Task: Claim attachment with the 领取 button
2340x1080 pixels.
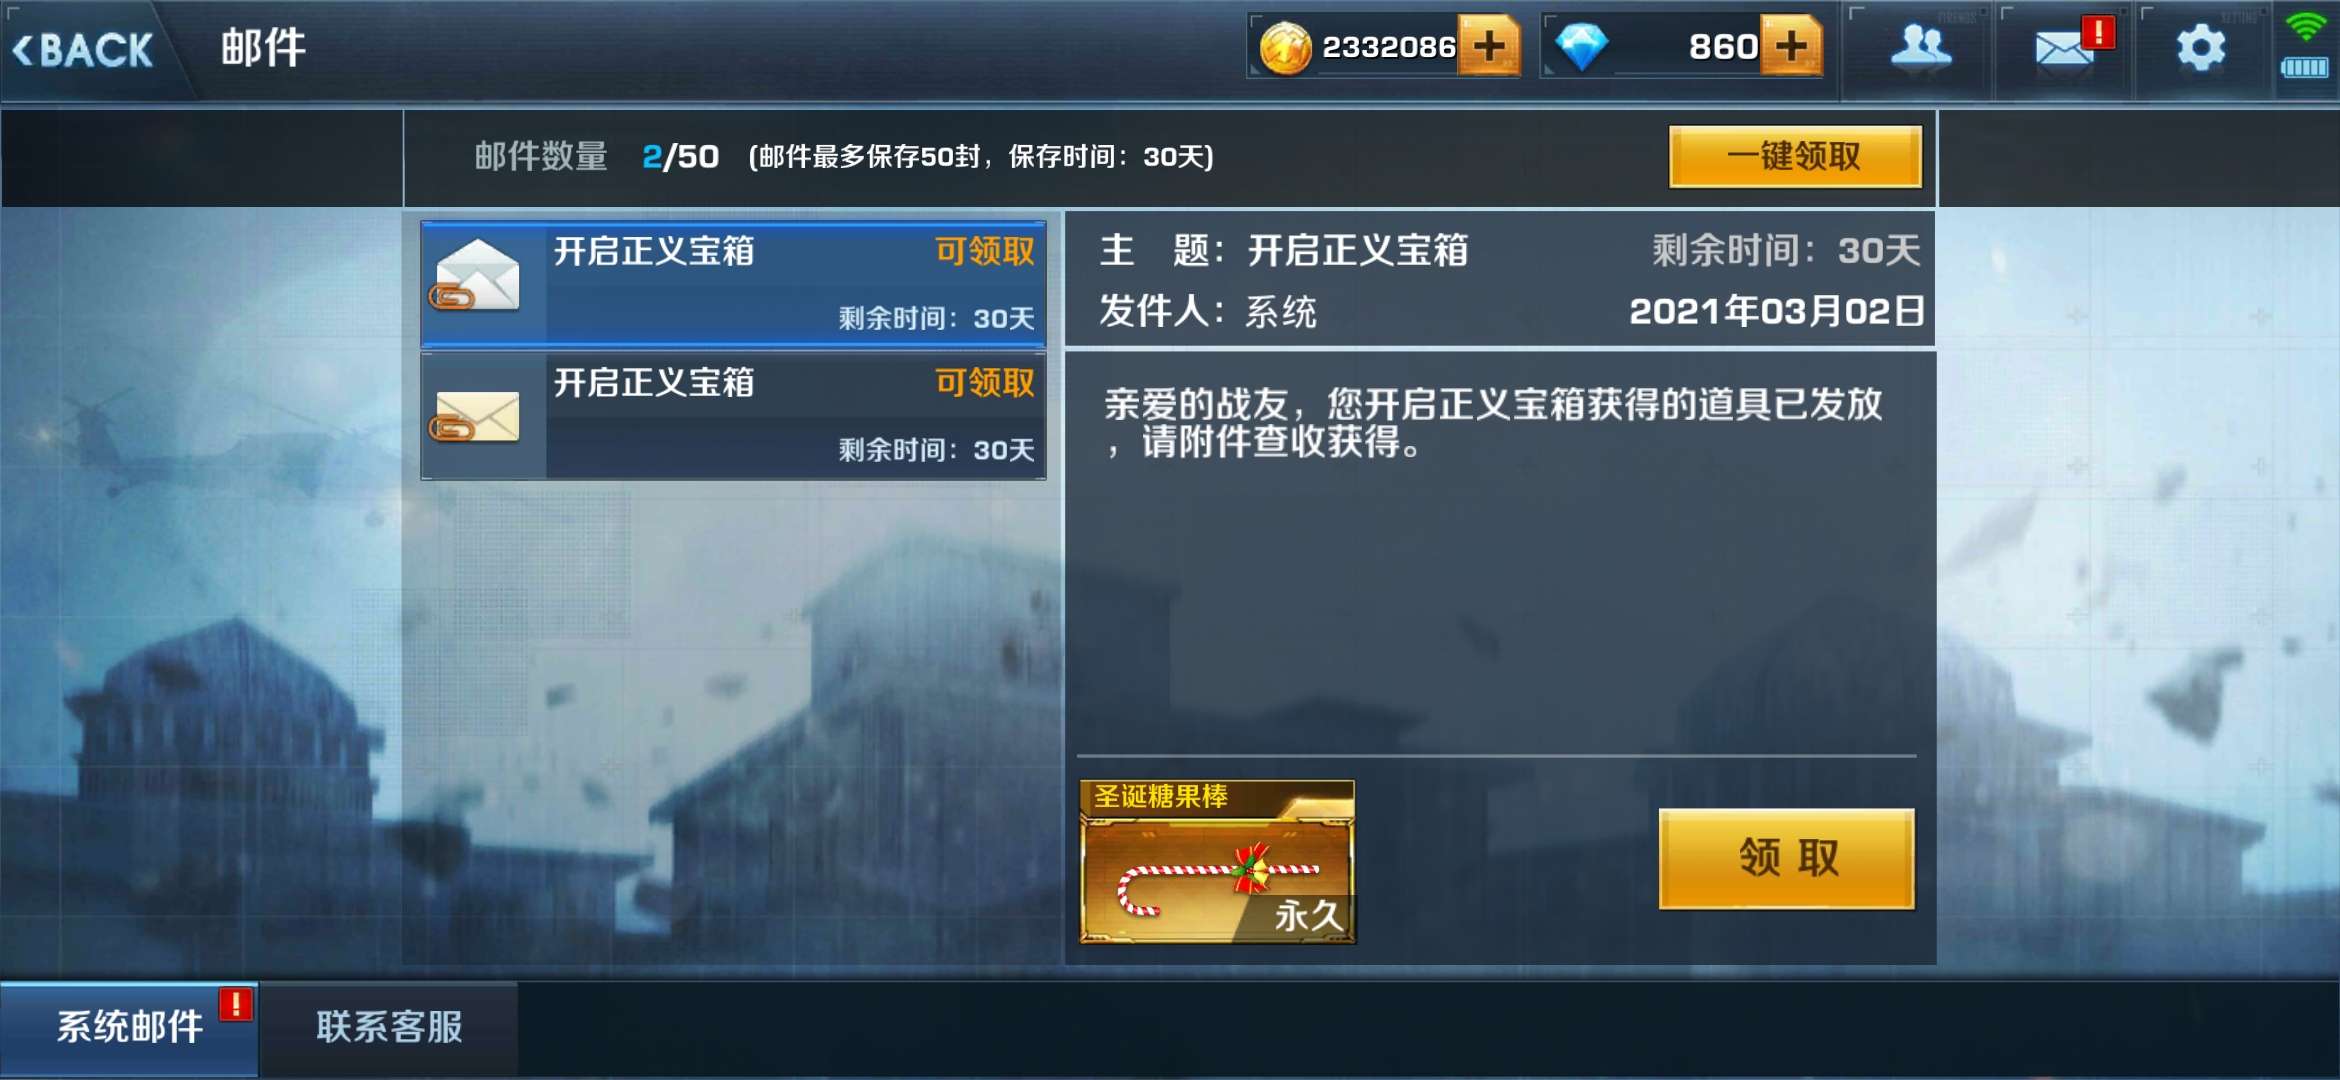Action: click(1787, 858)
